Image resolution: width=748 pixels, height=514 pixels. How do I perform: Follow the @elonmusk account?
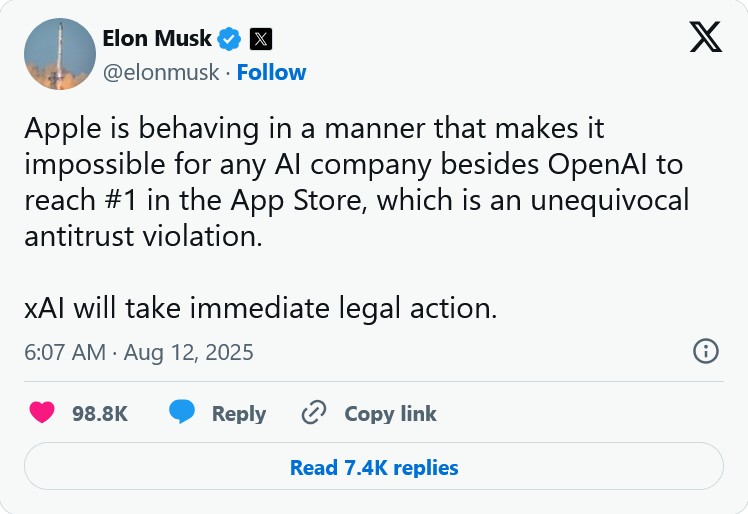[271, 72]
